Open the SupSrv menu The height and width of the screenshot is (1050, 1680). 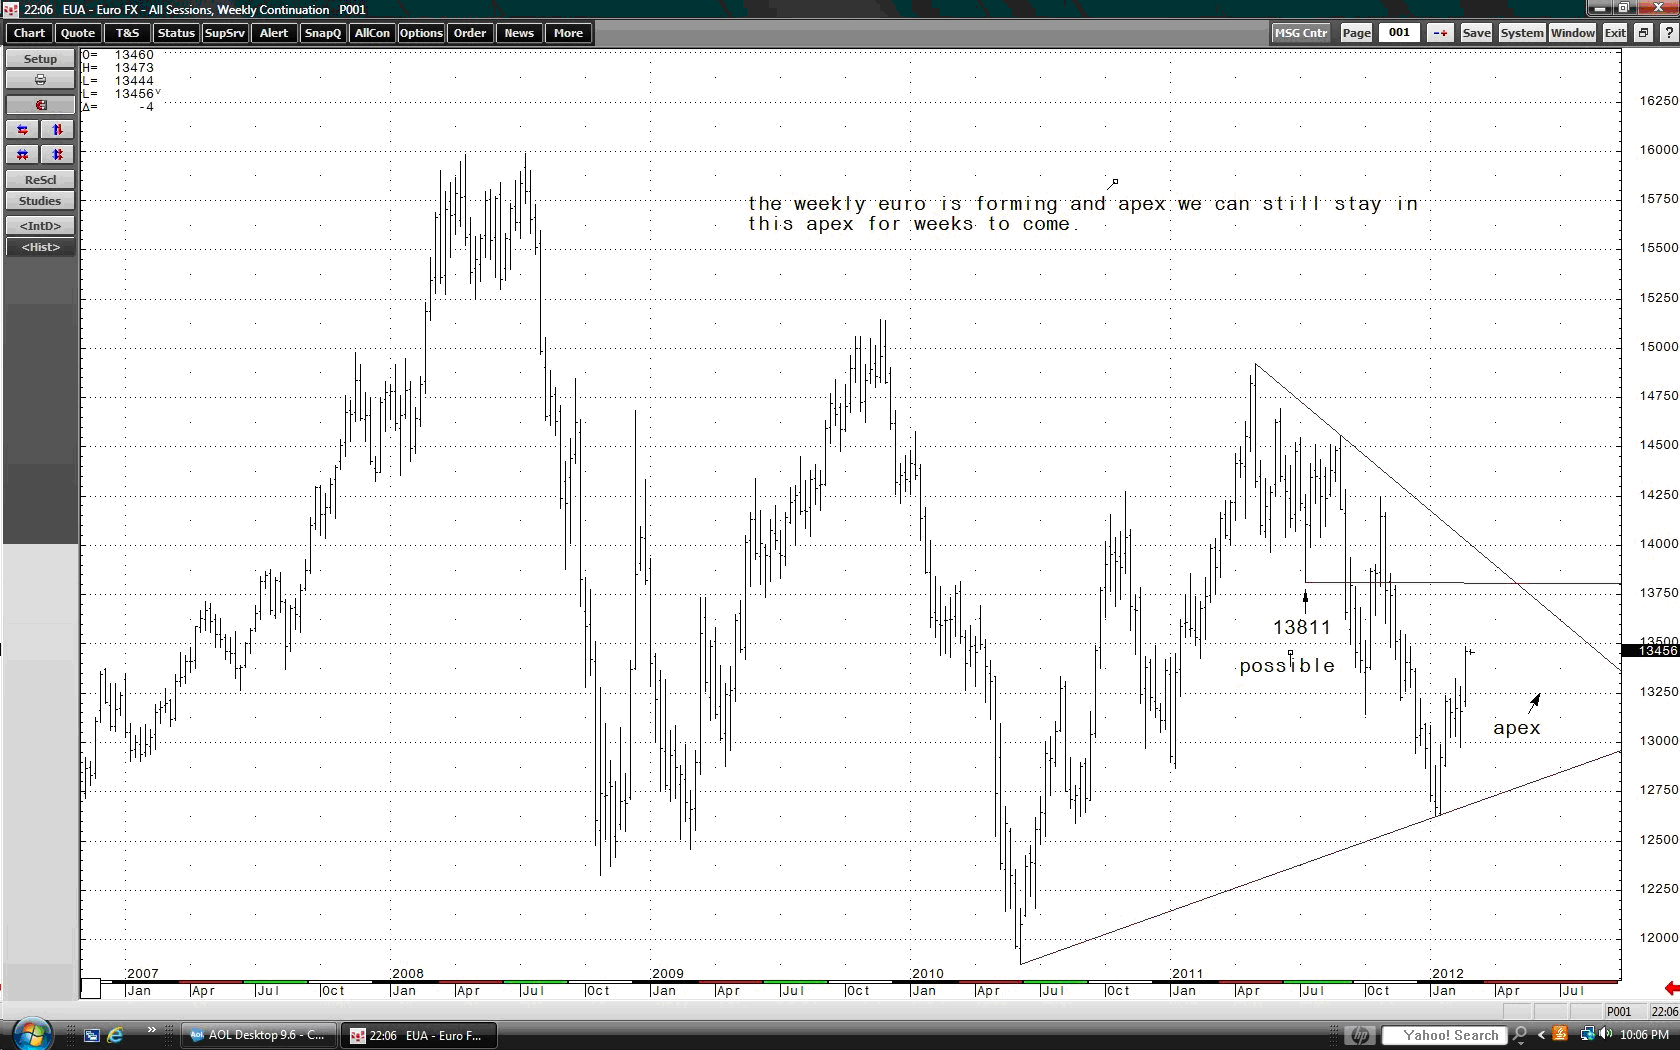tap(224, 33)
